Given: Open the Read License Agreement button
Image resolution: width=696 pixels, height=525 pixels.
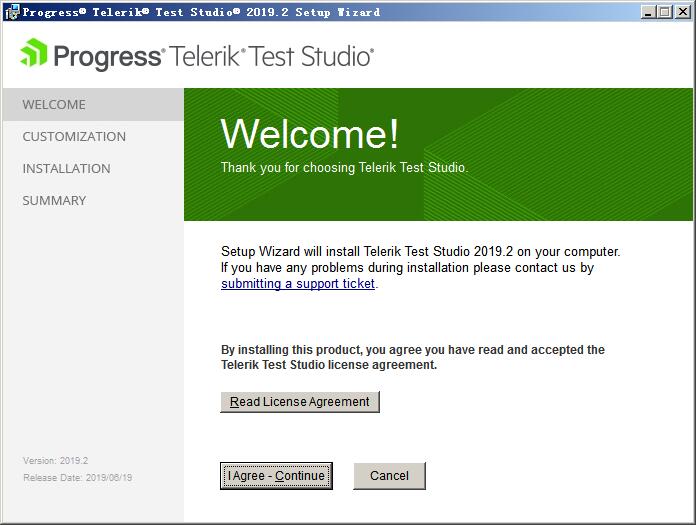Looking at the screenshot, I should tap(300, 402).
